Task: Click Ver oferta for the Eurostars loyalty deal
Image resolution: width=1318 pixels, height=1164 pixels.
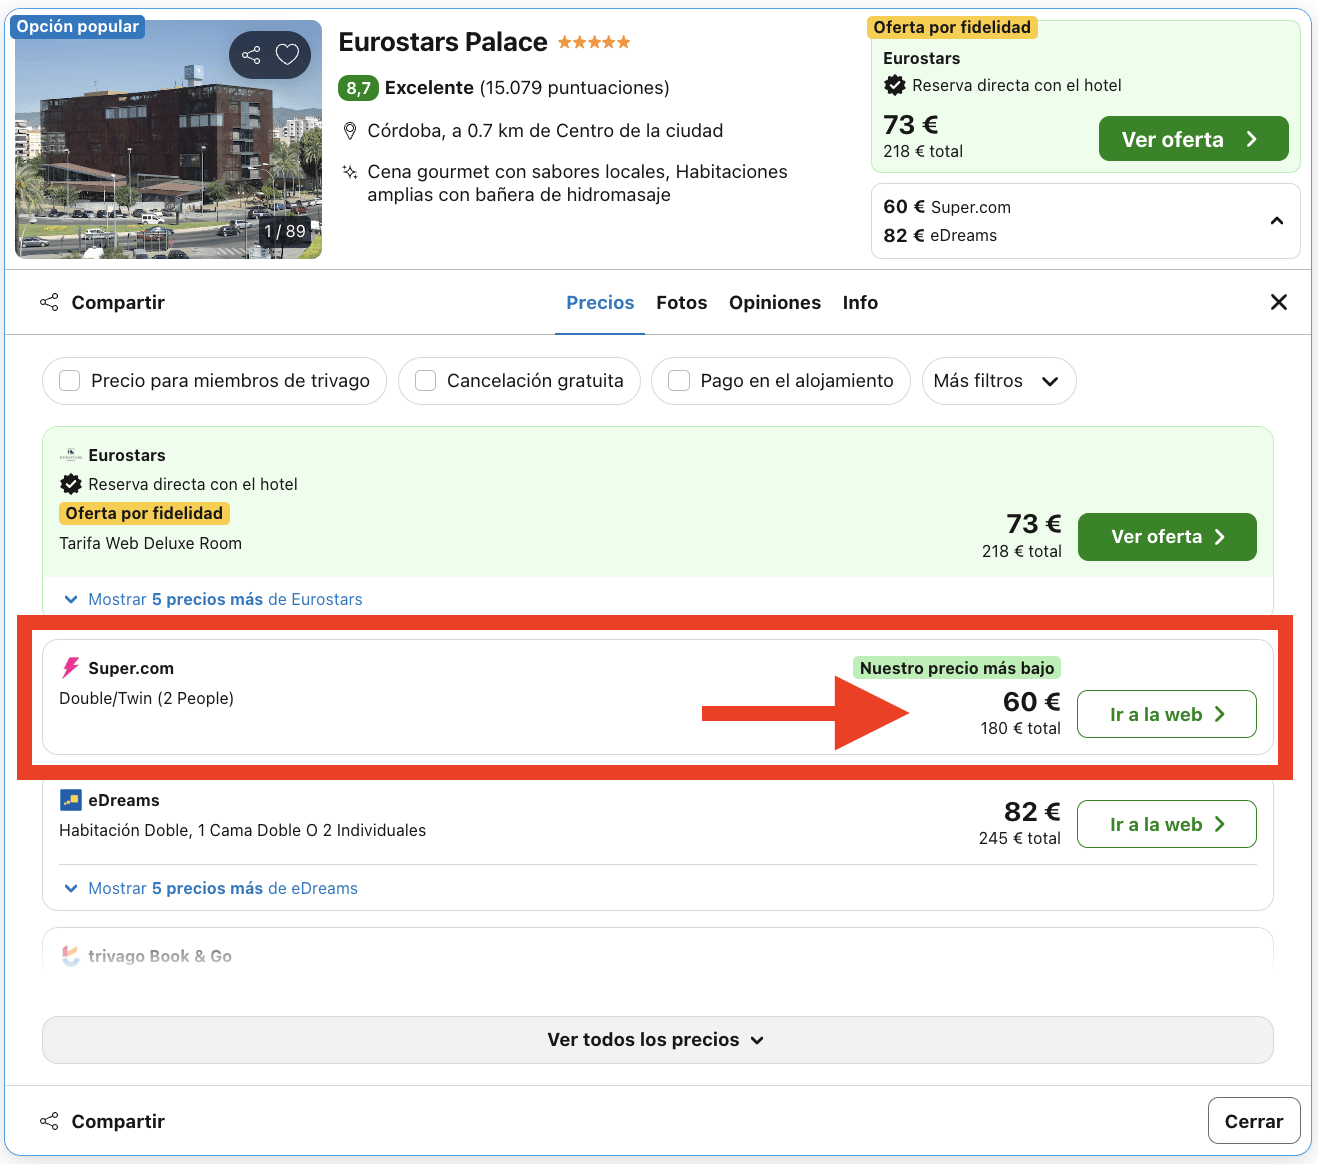Action: (1166, 537)
